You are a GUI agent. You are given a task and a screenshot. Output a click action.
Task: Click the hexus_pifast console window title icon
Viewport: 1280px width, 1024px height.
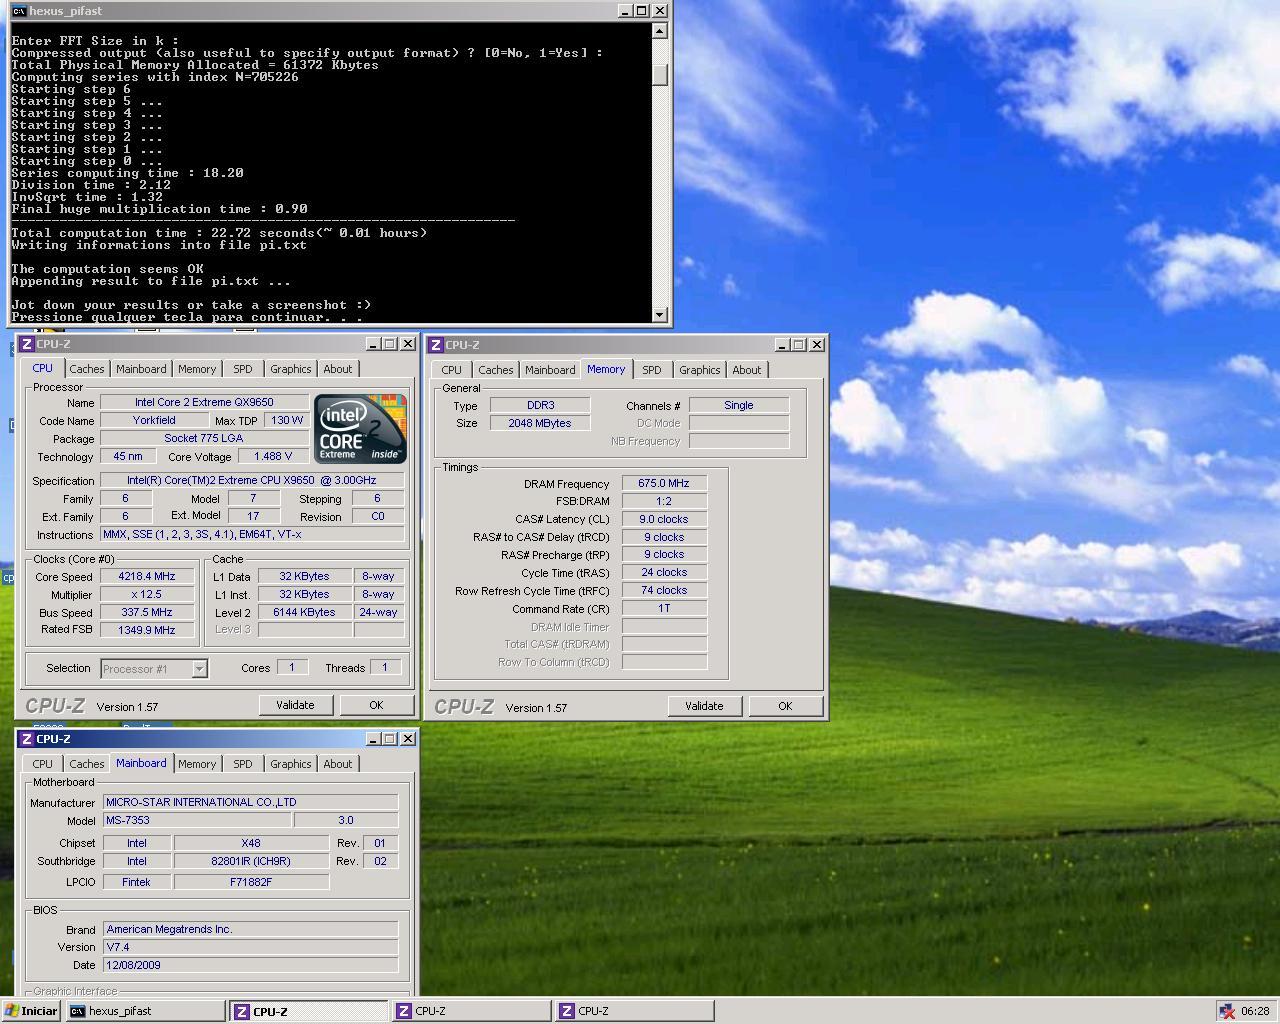[x=19, y=11]
